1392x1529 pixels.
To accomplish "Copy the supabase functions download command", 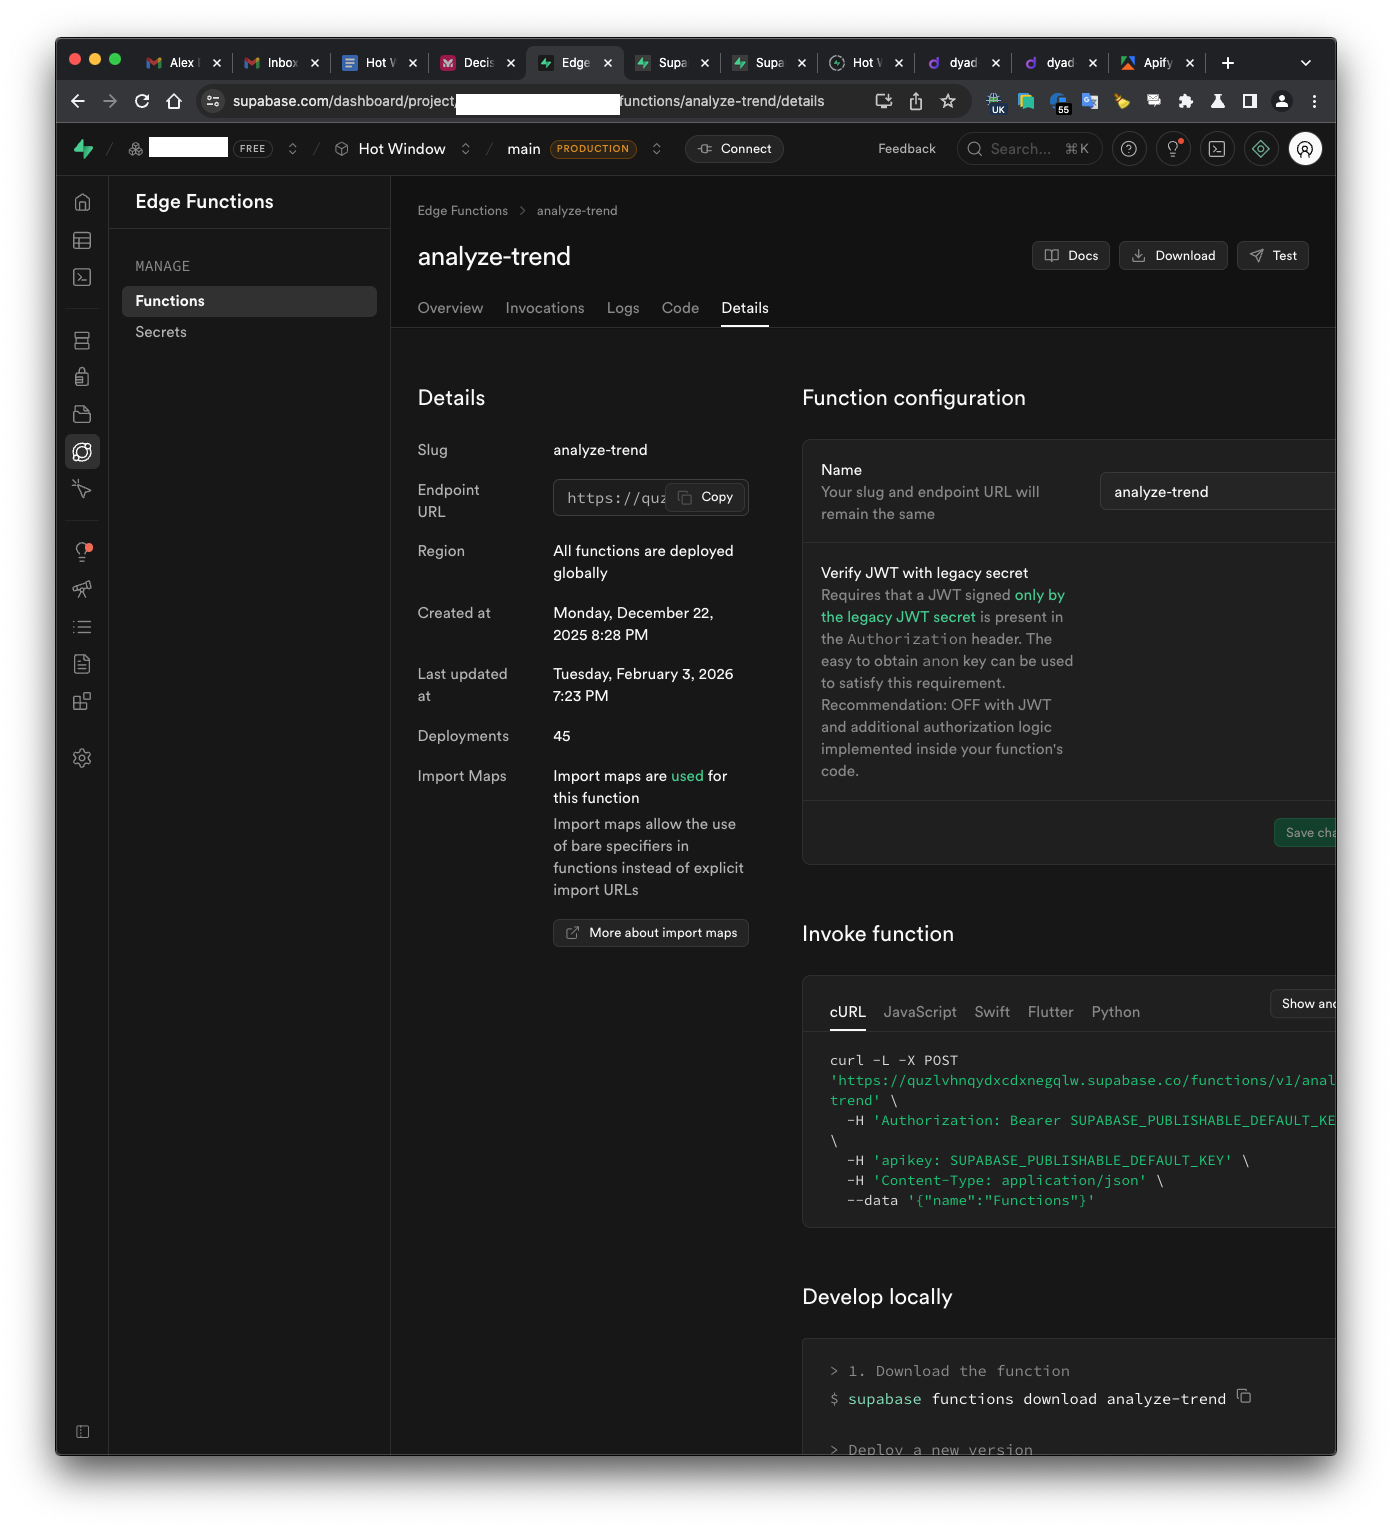I will pos(1244,1396).
